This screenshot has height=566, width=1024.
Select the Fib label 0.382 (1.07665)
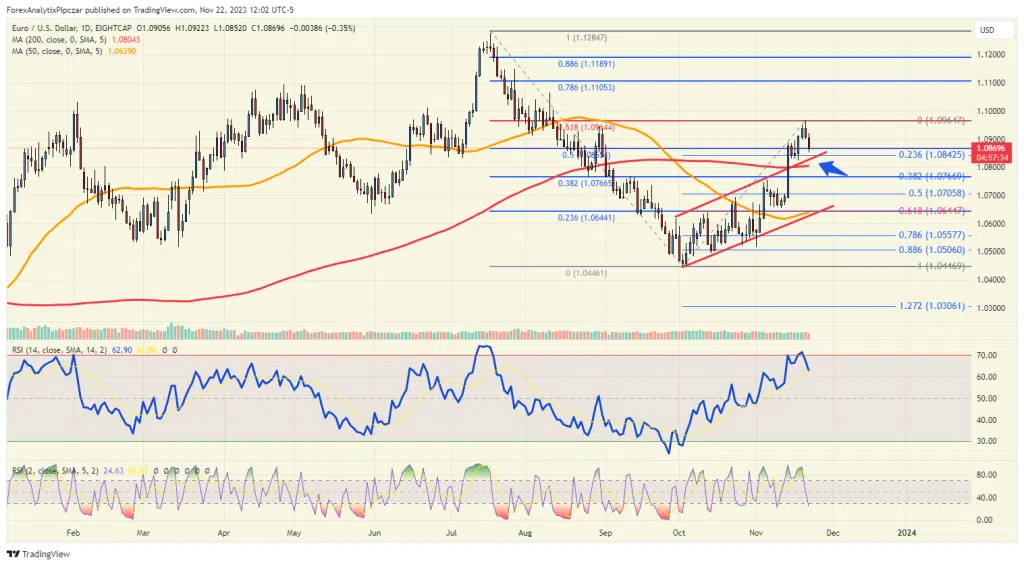pos(586,184)
